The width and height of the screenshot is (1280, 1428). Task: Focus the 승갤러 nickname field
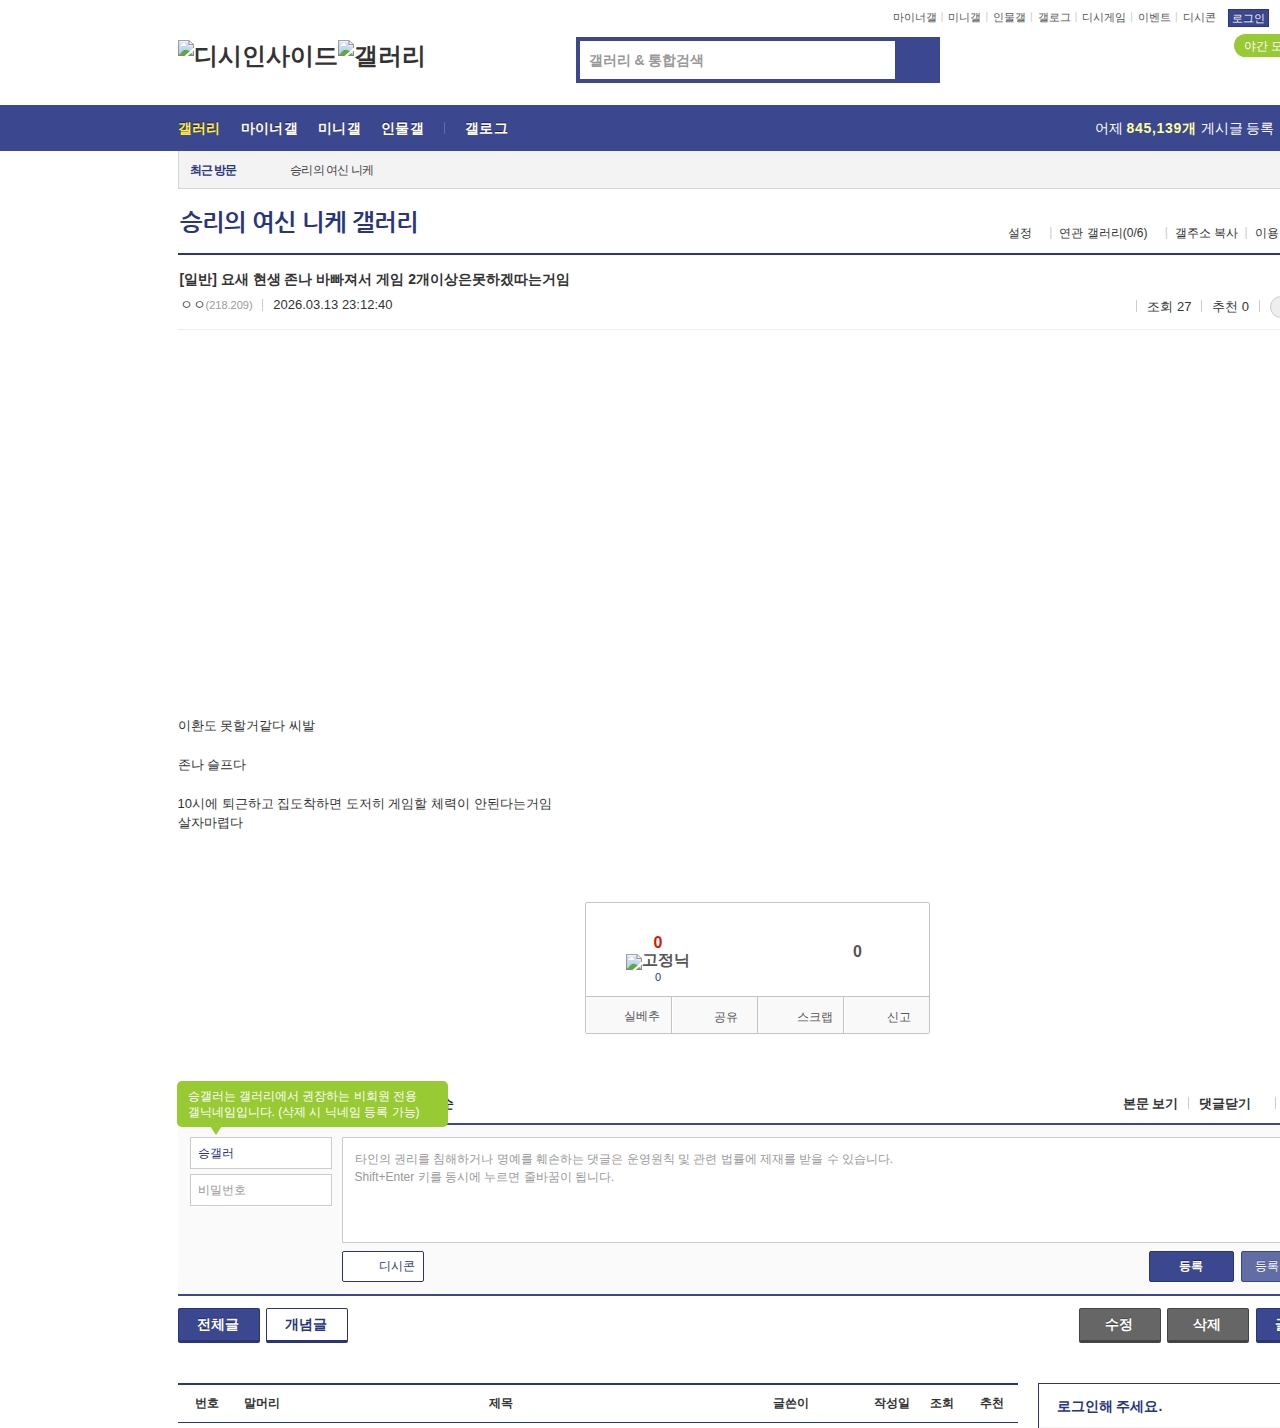pos(261,1153)
